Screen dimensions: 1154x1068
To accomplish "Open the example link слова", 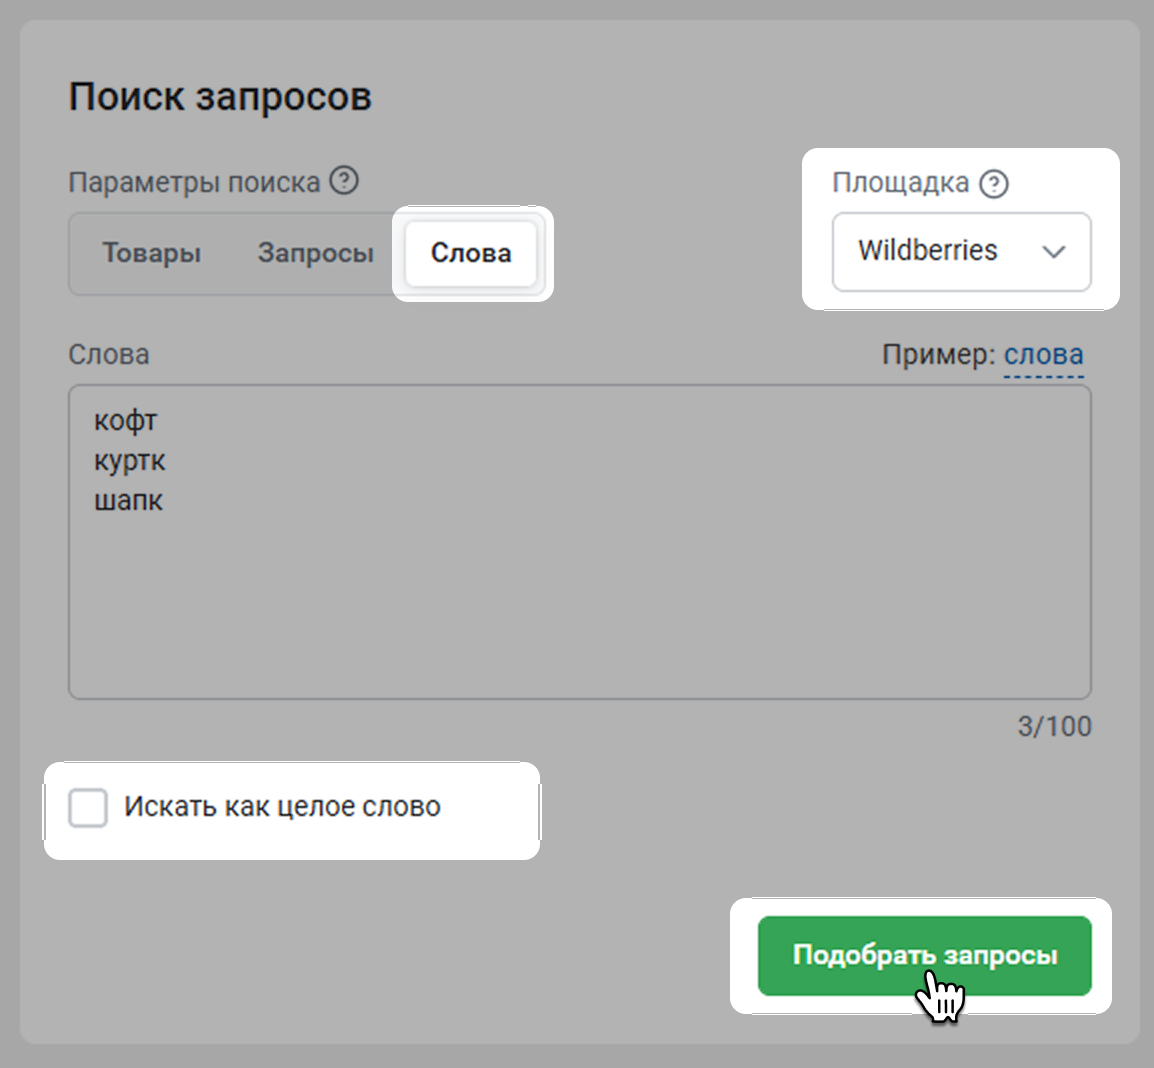I will pyautogui.click(x=1043, y=355).
